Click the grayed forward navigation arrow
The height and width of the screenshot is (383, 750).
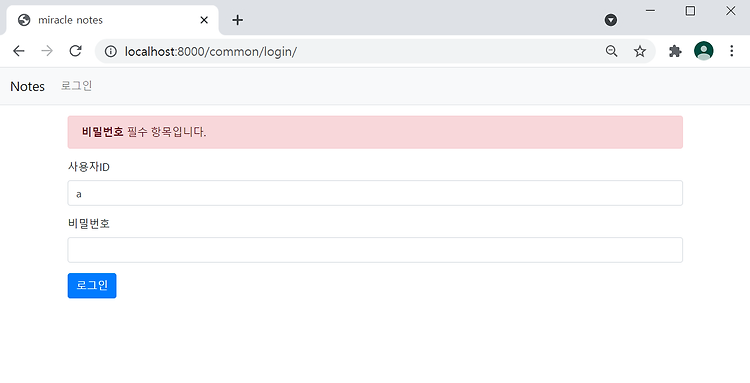pyautogui.click(x=47, y=51)
